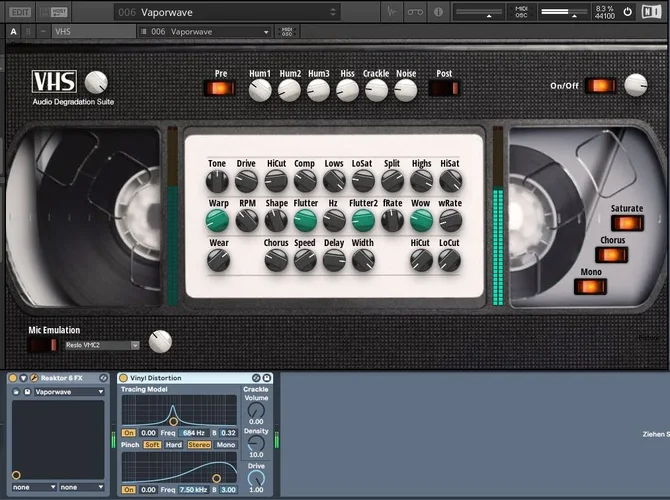Click the Hum3 knob

pyautogui.click(x=318, y=90)
